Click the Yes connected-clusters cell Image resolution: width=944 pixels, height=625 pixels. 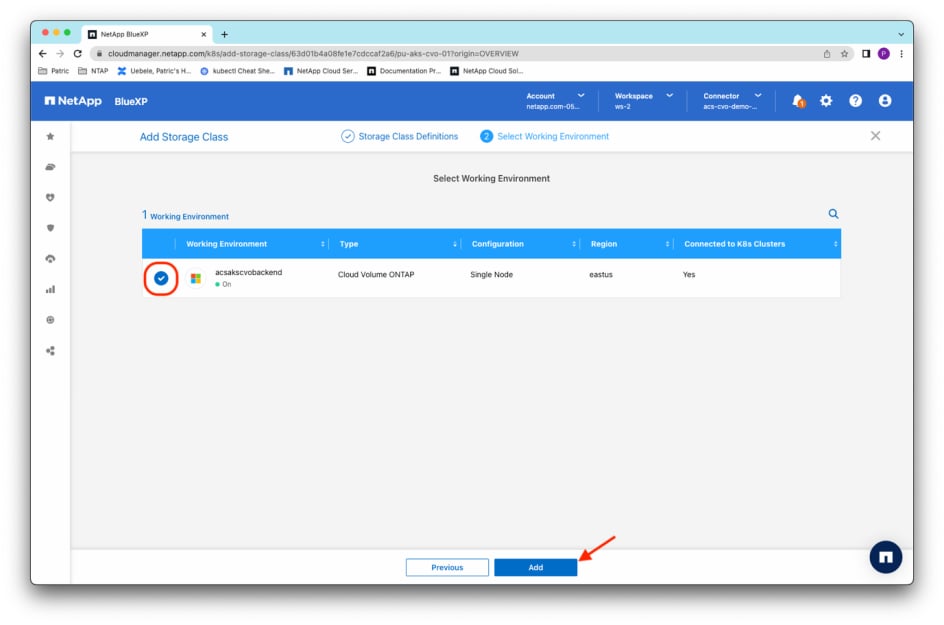(689, 275)
